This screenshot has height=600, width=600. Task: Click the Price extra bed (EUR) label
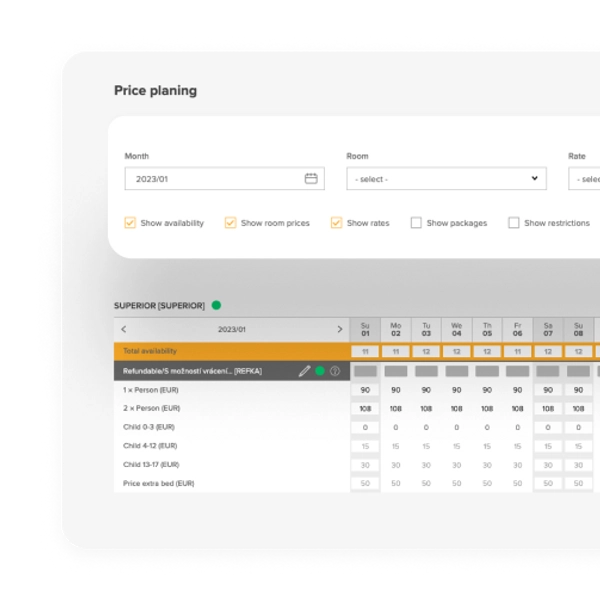click(x=158, y=483)
